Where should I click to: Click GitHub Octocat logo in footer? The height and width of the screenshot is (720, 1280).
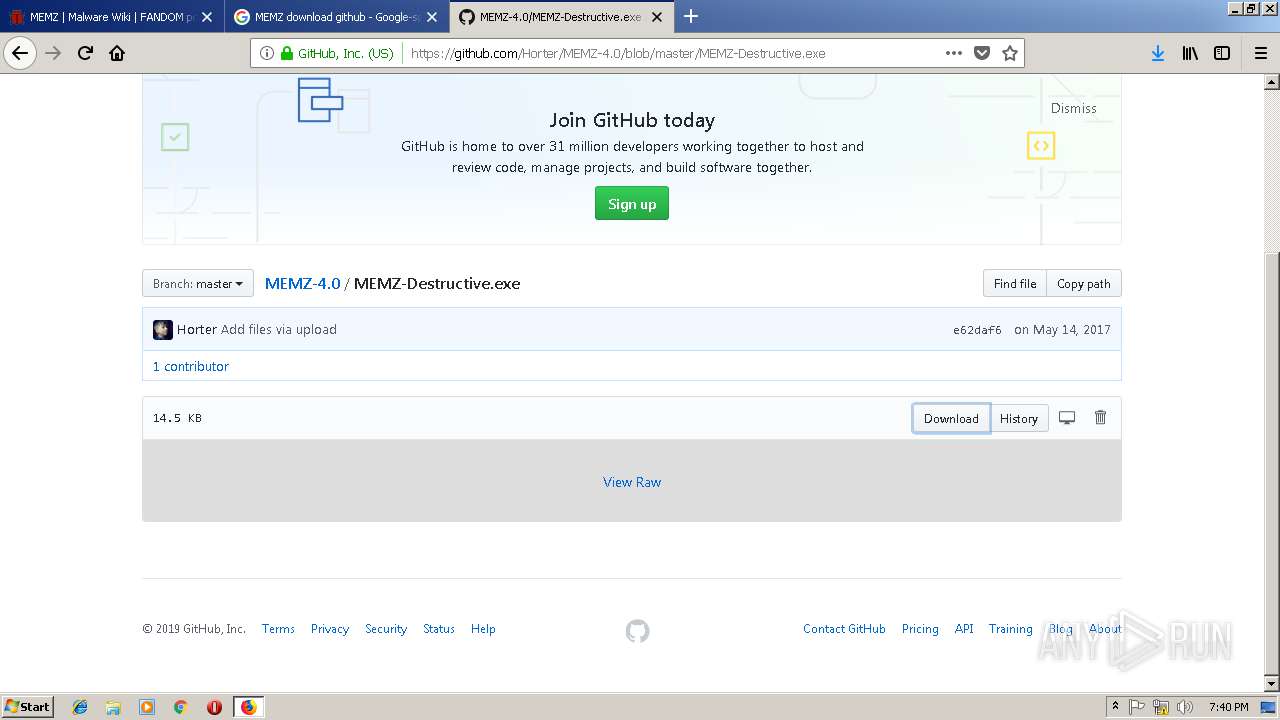coord(637,631)
